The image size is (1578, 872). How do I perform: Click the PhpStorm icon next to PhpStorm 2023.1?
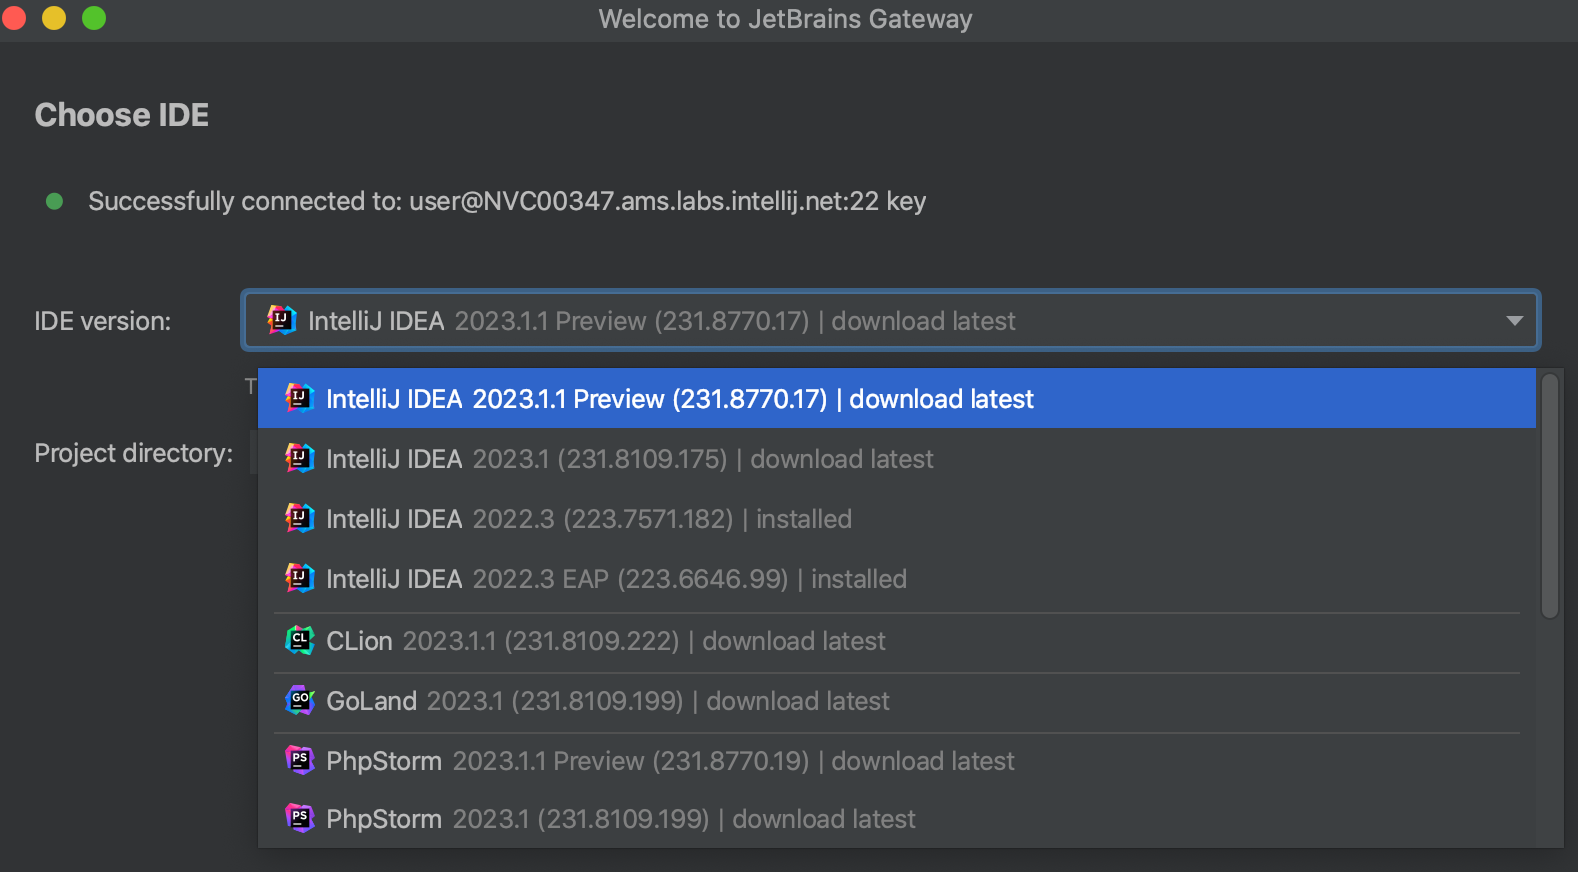pos(300,818)
